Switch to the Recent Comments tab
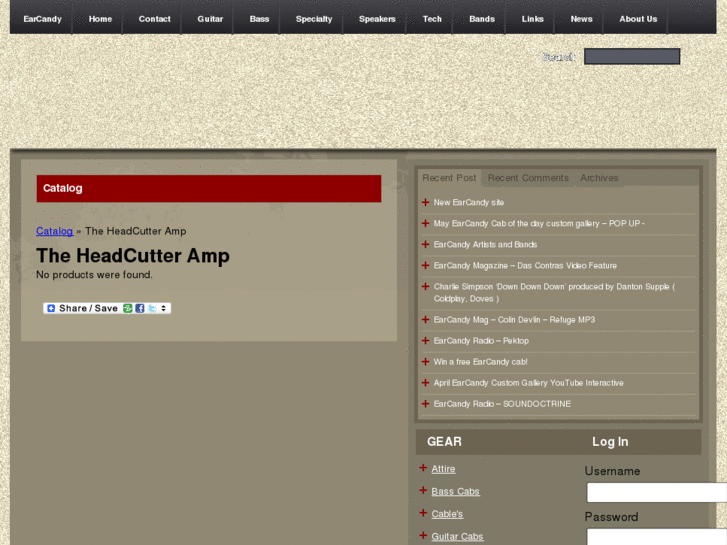Screen dimensions: 727x545 point(528,178)
